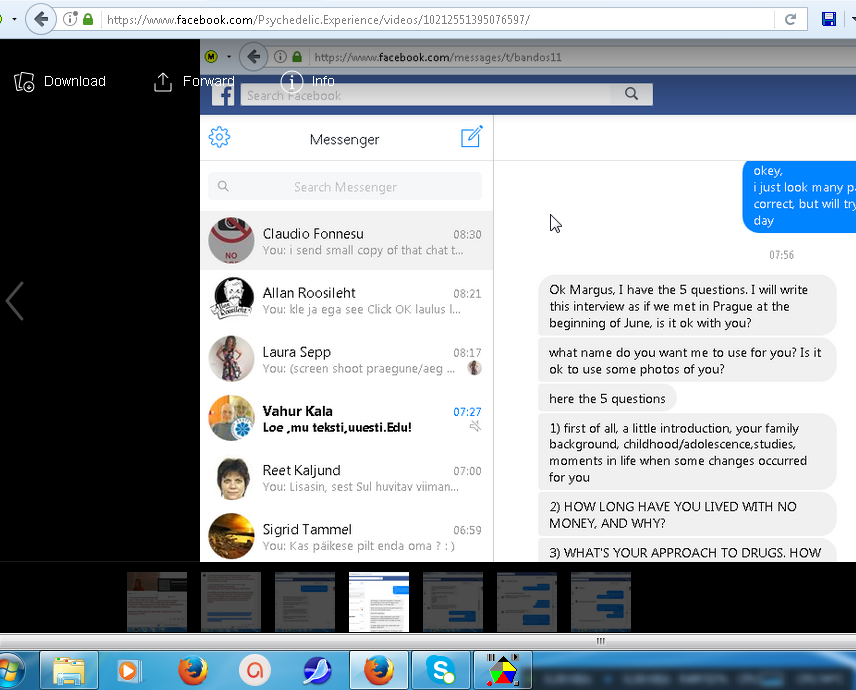Open the Reet Kaljund conversation
The image size is (856, 690).
point(347,478)
